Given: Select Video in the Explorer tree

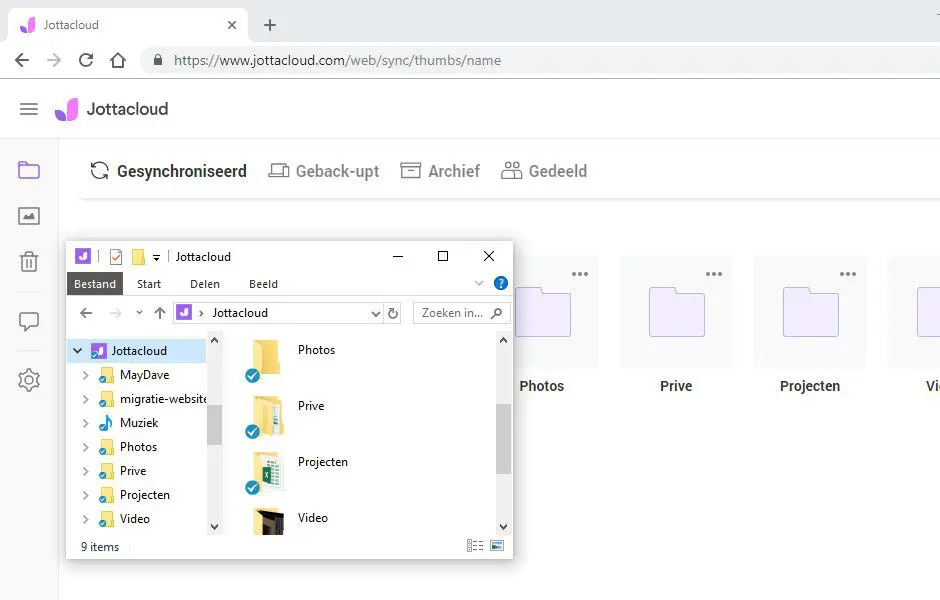Looking at the screenshot, I should coord(134,518).
